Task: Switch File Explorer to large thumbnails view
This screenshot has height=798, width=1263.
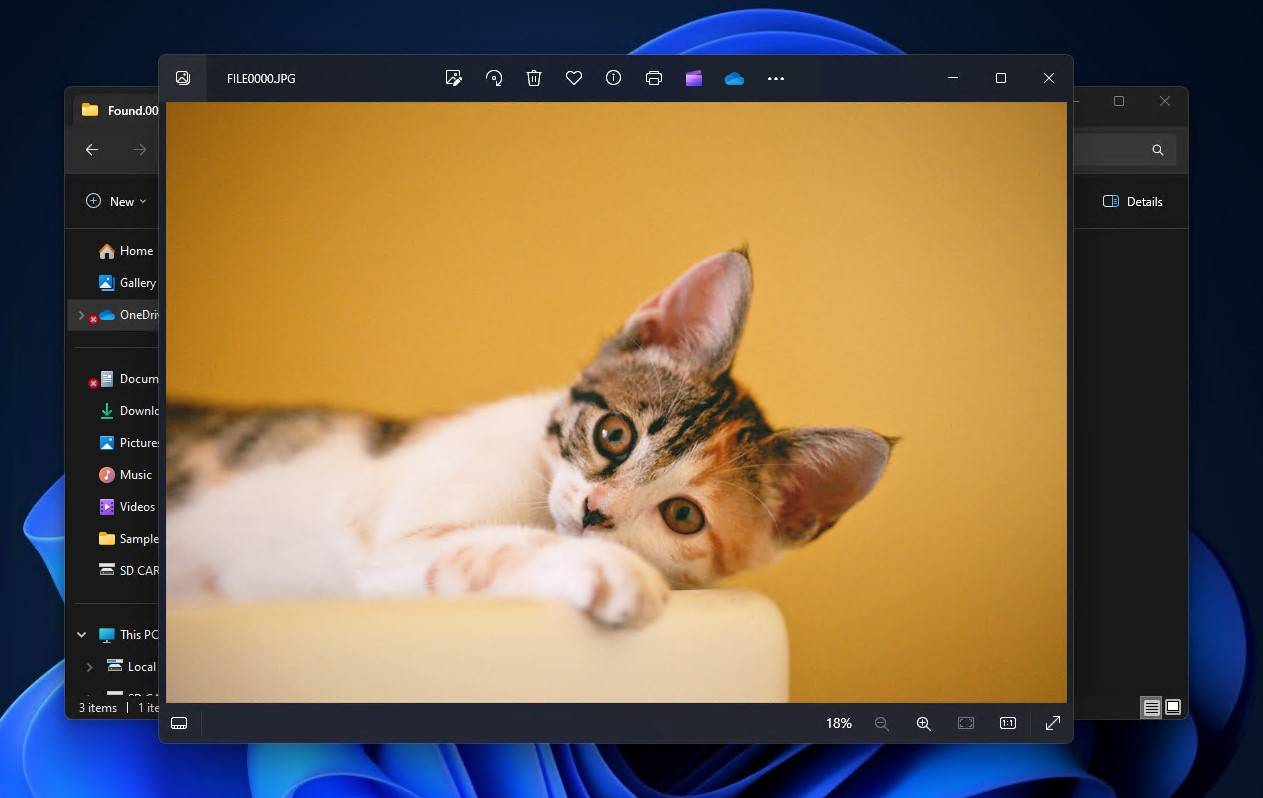Action: pyautogui.click(x=1173, y=707)
